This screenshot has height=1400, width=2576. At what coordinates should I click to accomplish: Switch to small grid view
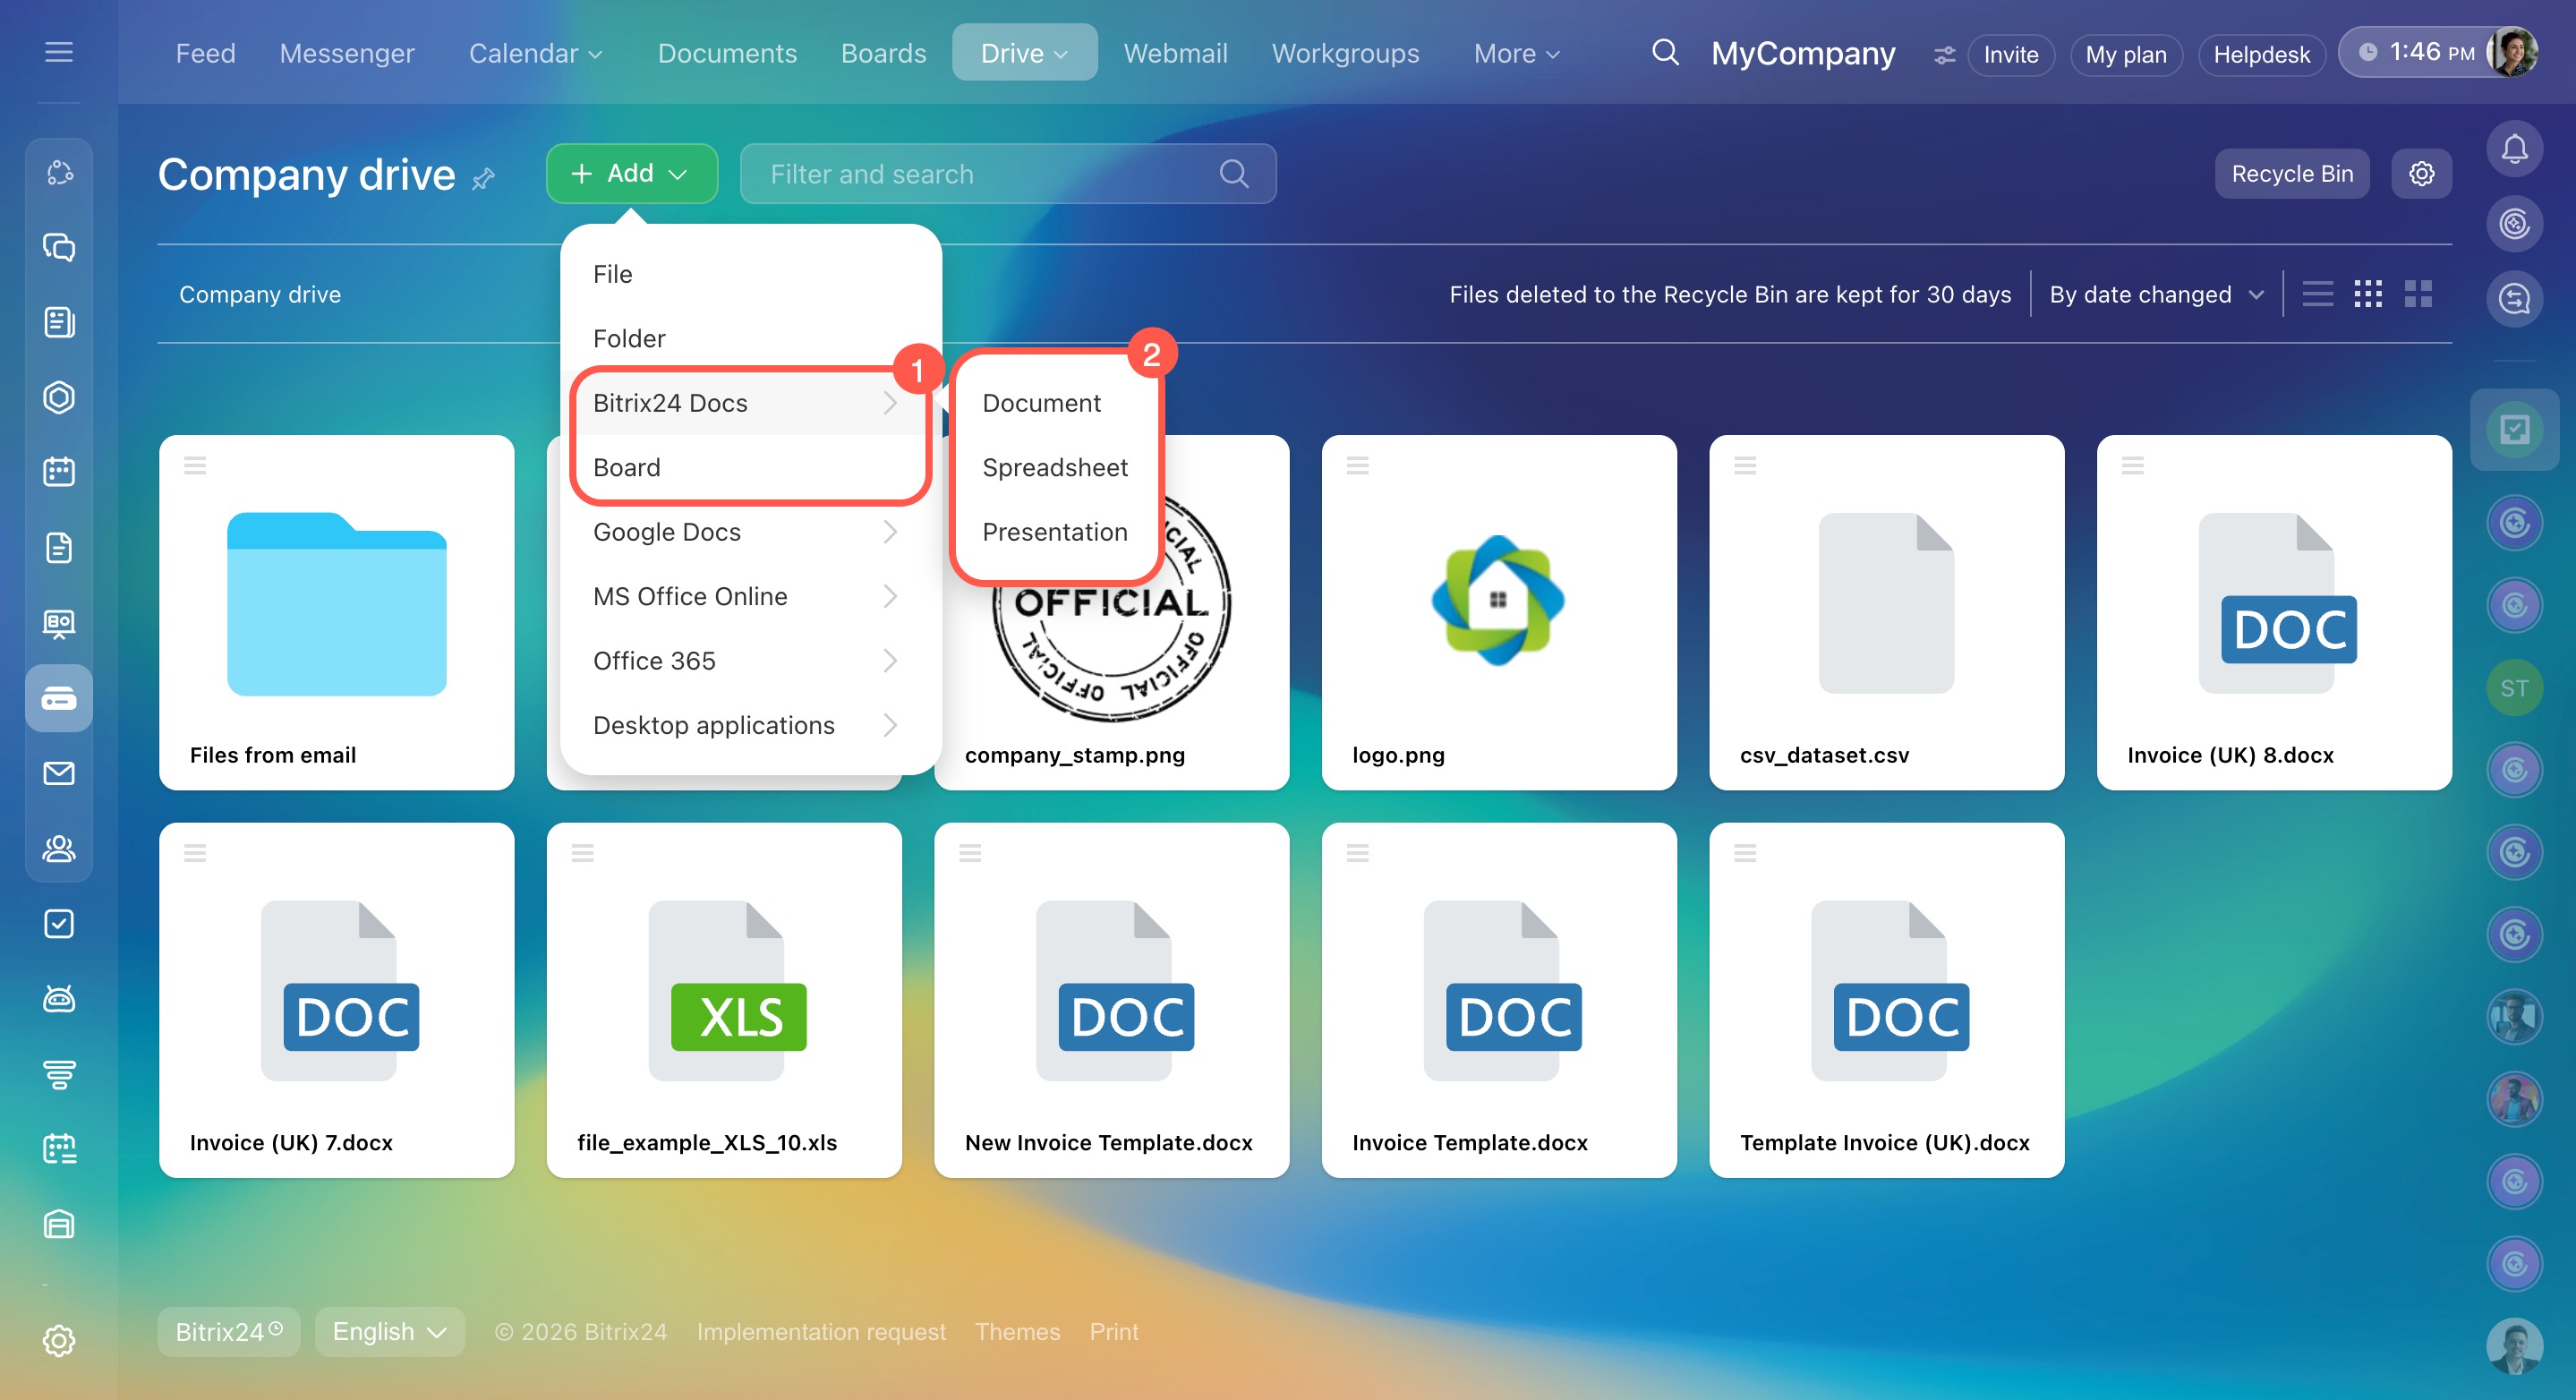(x=2367, y=294)
